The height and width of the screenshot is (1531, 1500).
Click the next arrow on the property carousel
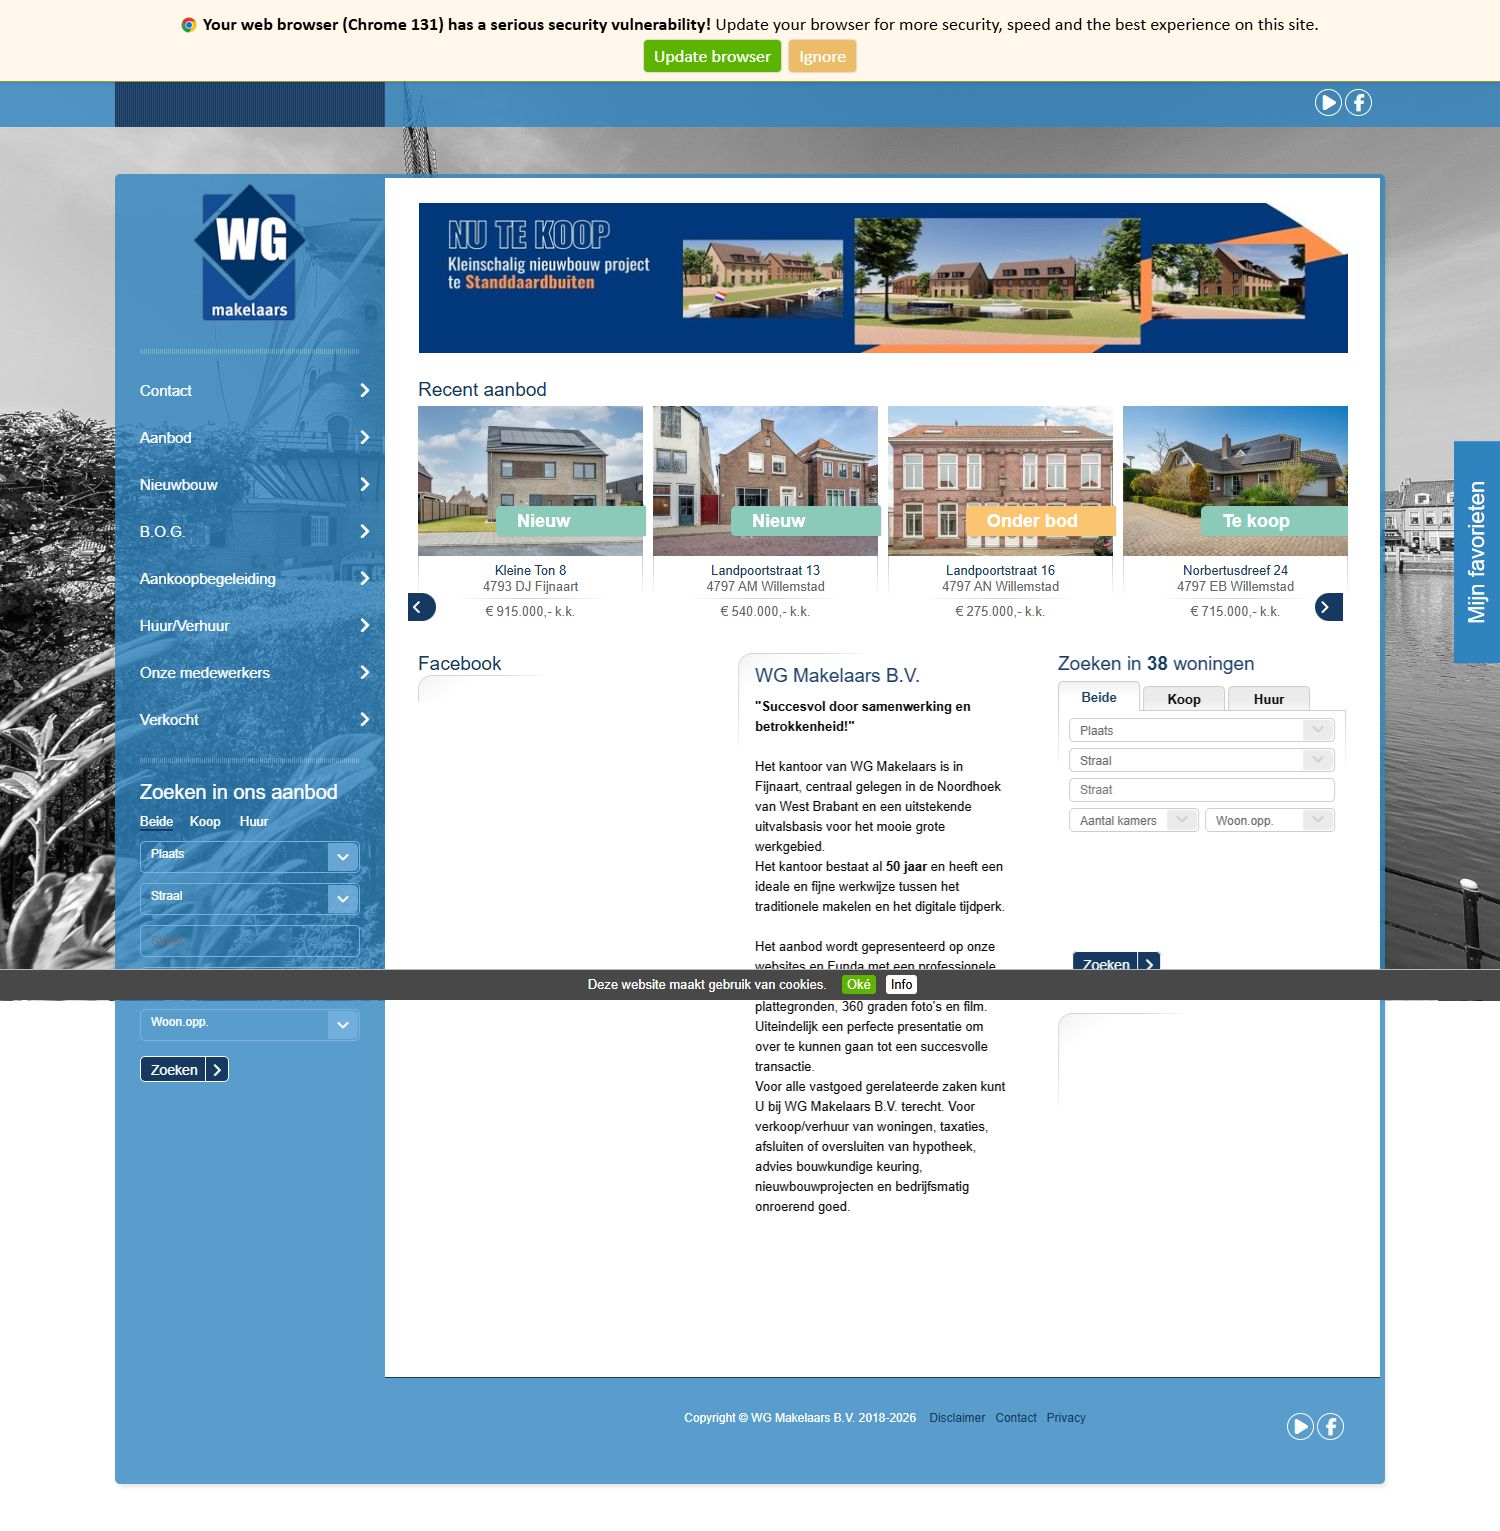pos(1327,607)
